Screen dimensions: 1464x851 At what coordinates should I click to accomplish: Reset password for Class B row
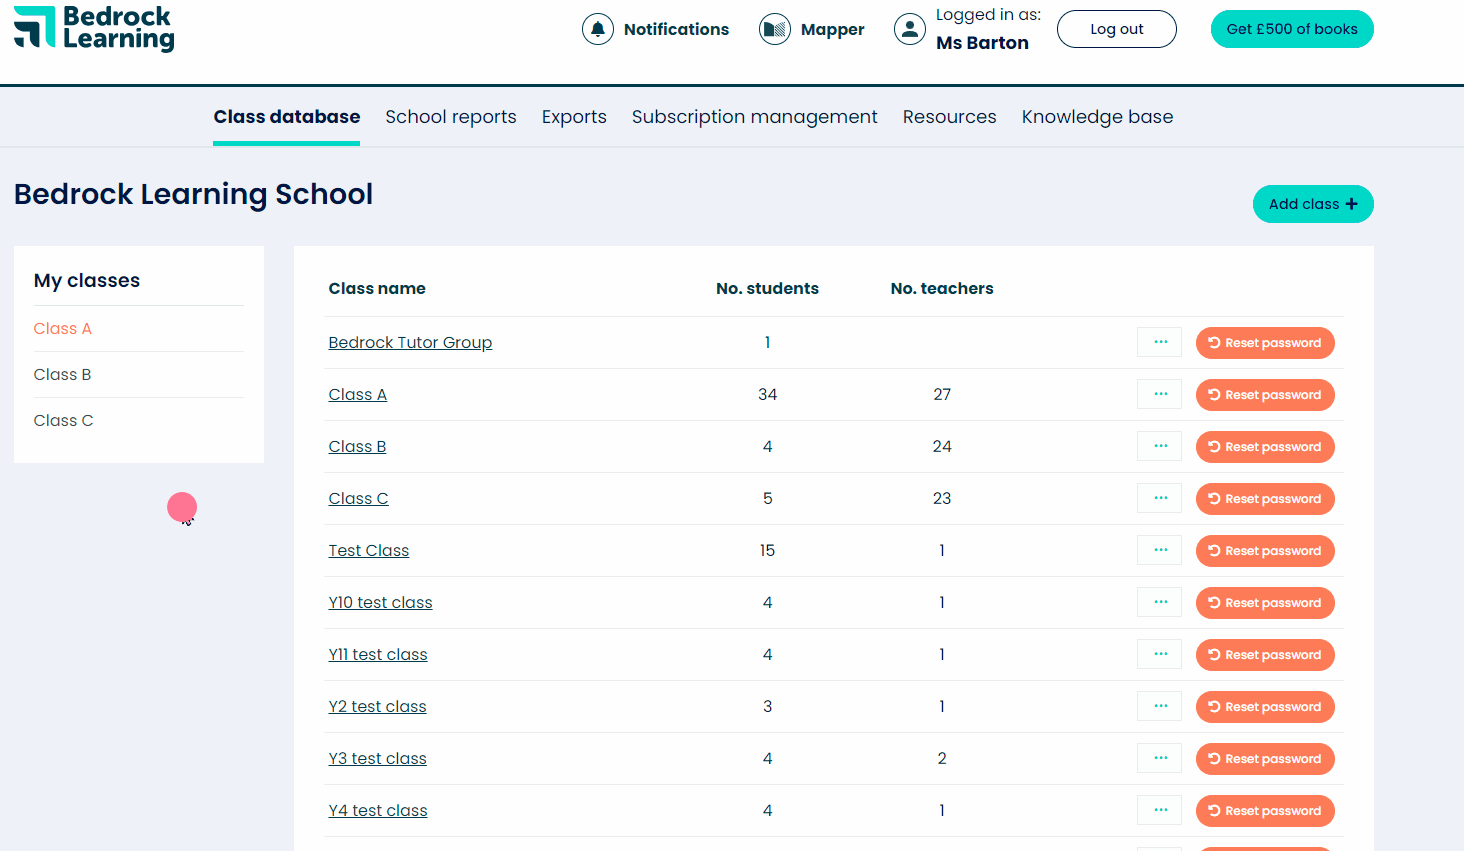(x=1265, y=447)
